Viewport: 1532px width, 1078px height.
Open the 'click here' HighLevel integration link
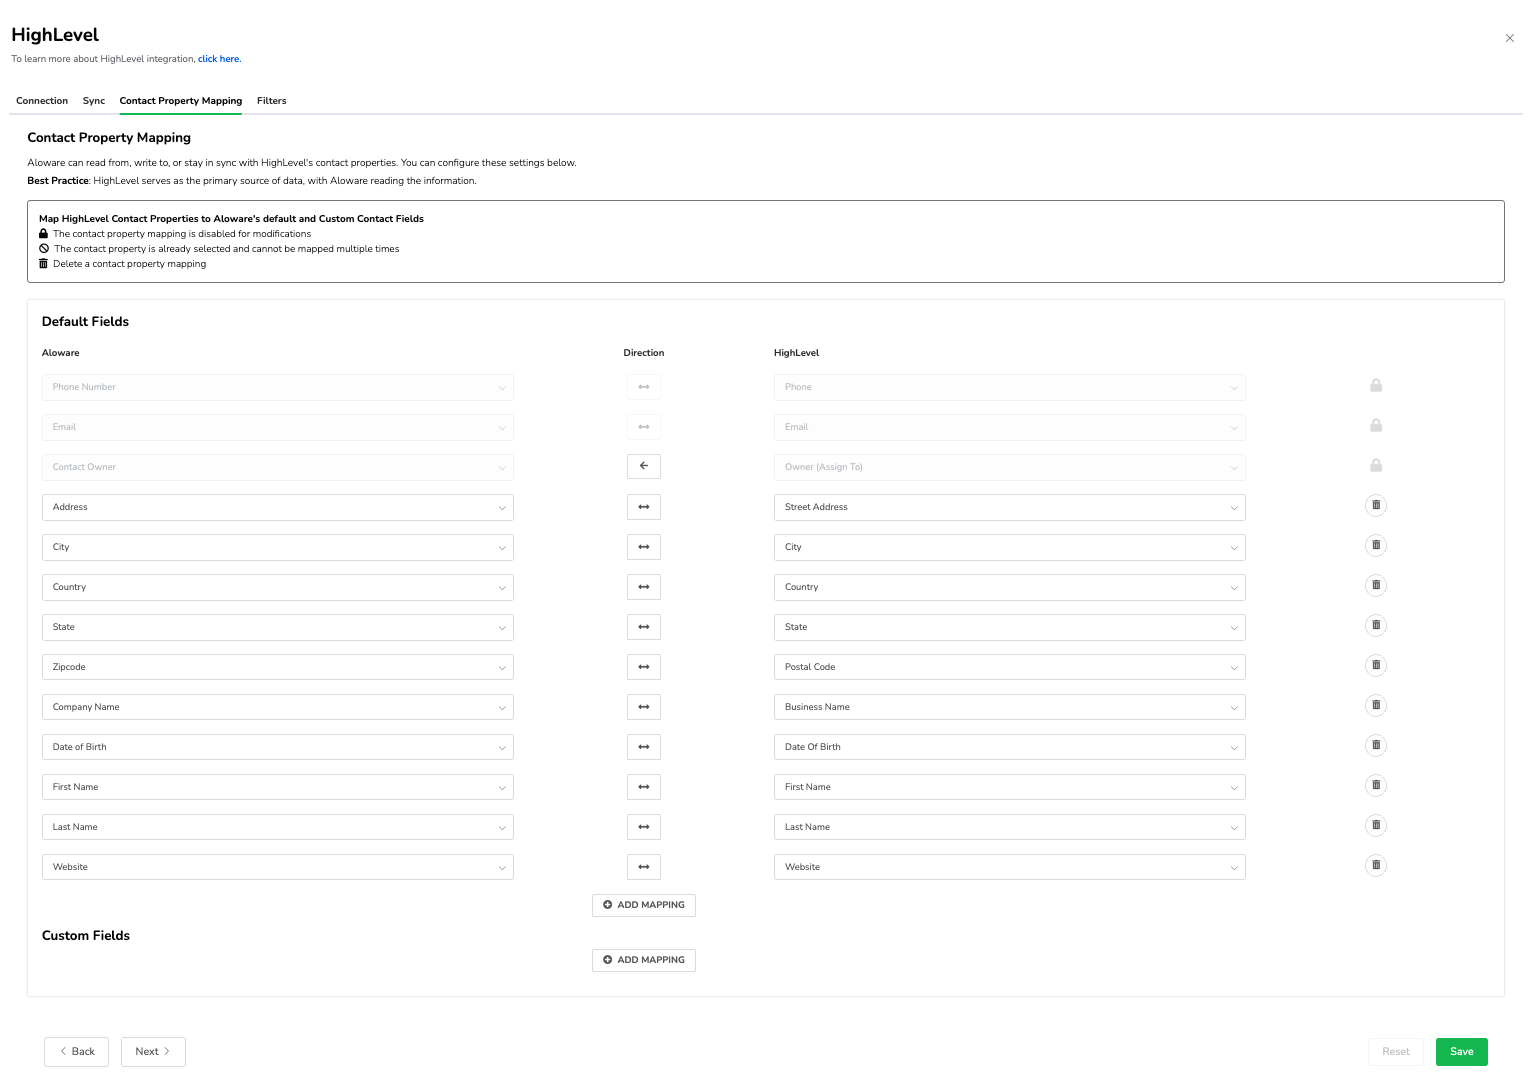[219, 59]
